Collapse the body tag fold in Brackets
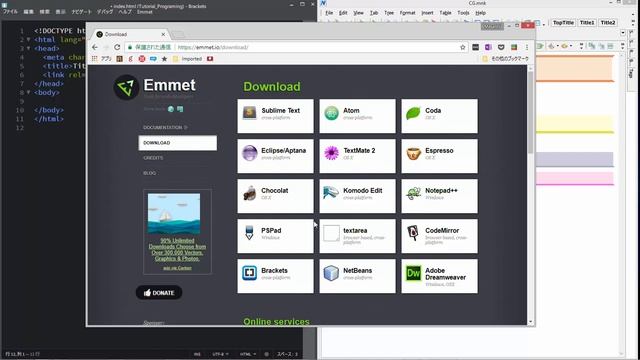This screenshot has height=360, width=640. click(x=28, y=92)
